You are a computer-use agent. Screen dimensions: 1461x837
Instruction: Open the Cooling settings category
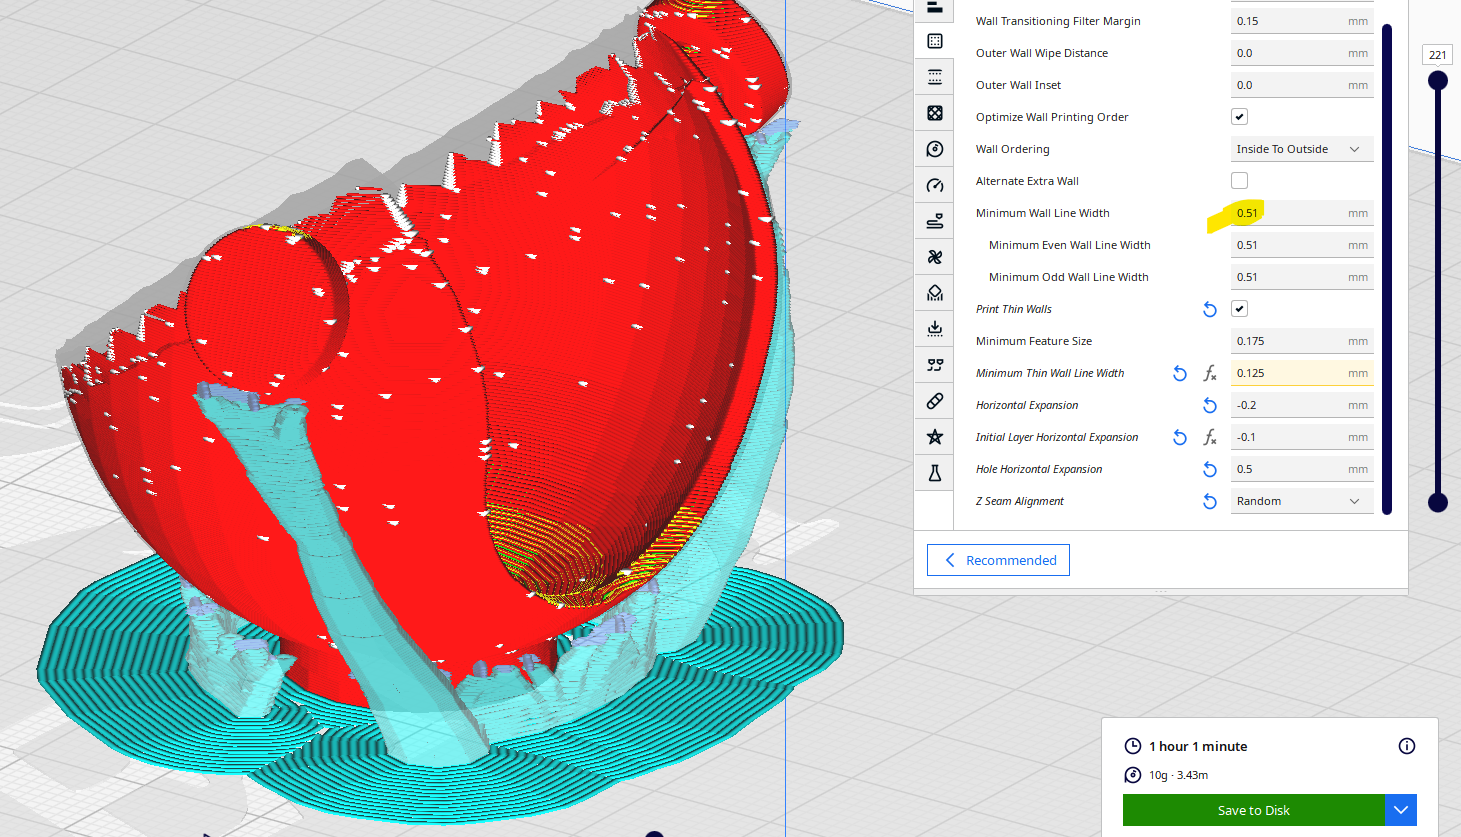click(x=934, y=256)
